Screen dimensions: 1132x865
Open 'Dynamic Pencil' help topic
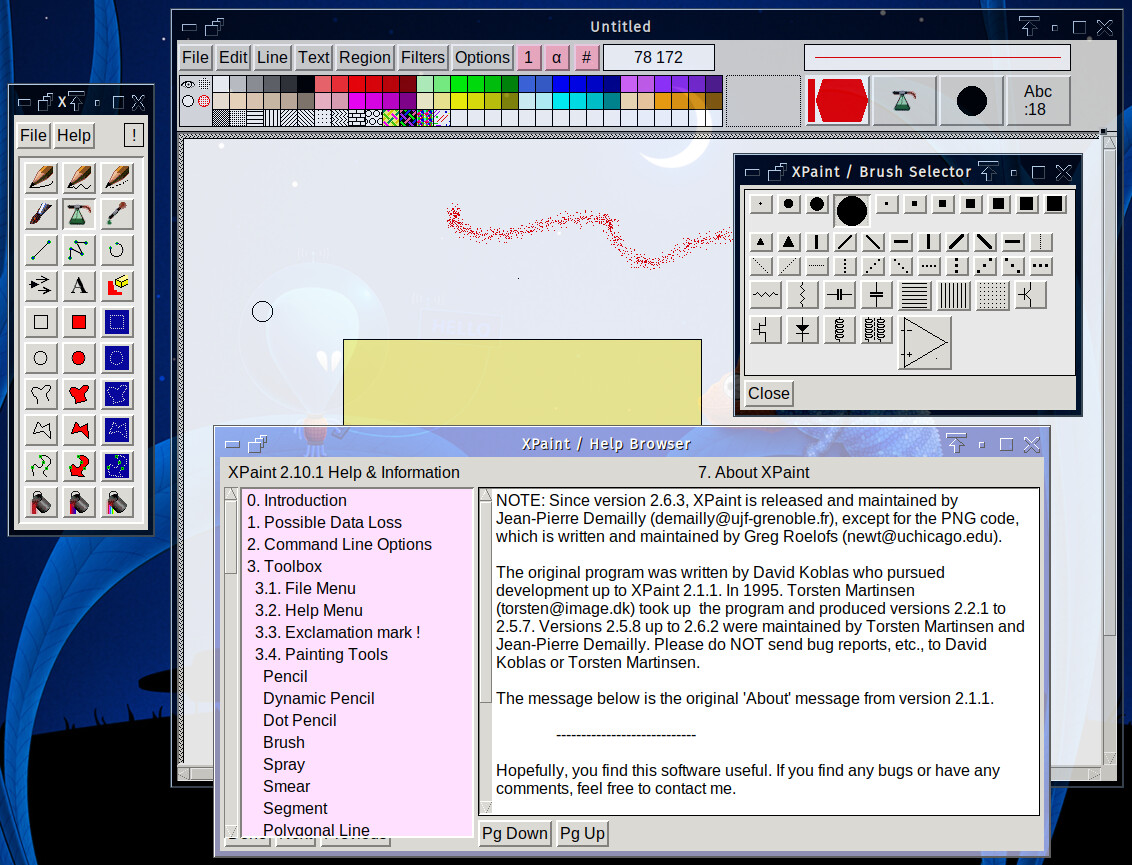[x=318, y=698]
